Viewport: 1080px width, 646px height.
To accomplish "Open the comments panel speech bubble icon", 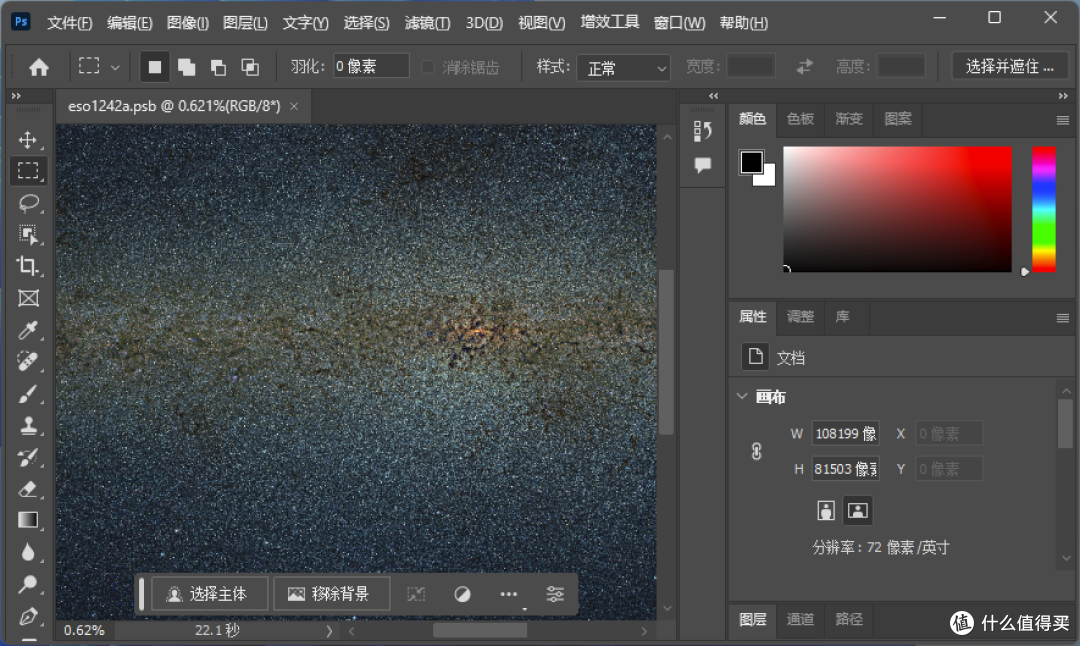I will click(x=703, y=165).
